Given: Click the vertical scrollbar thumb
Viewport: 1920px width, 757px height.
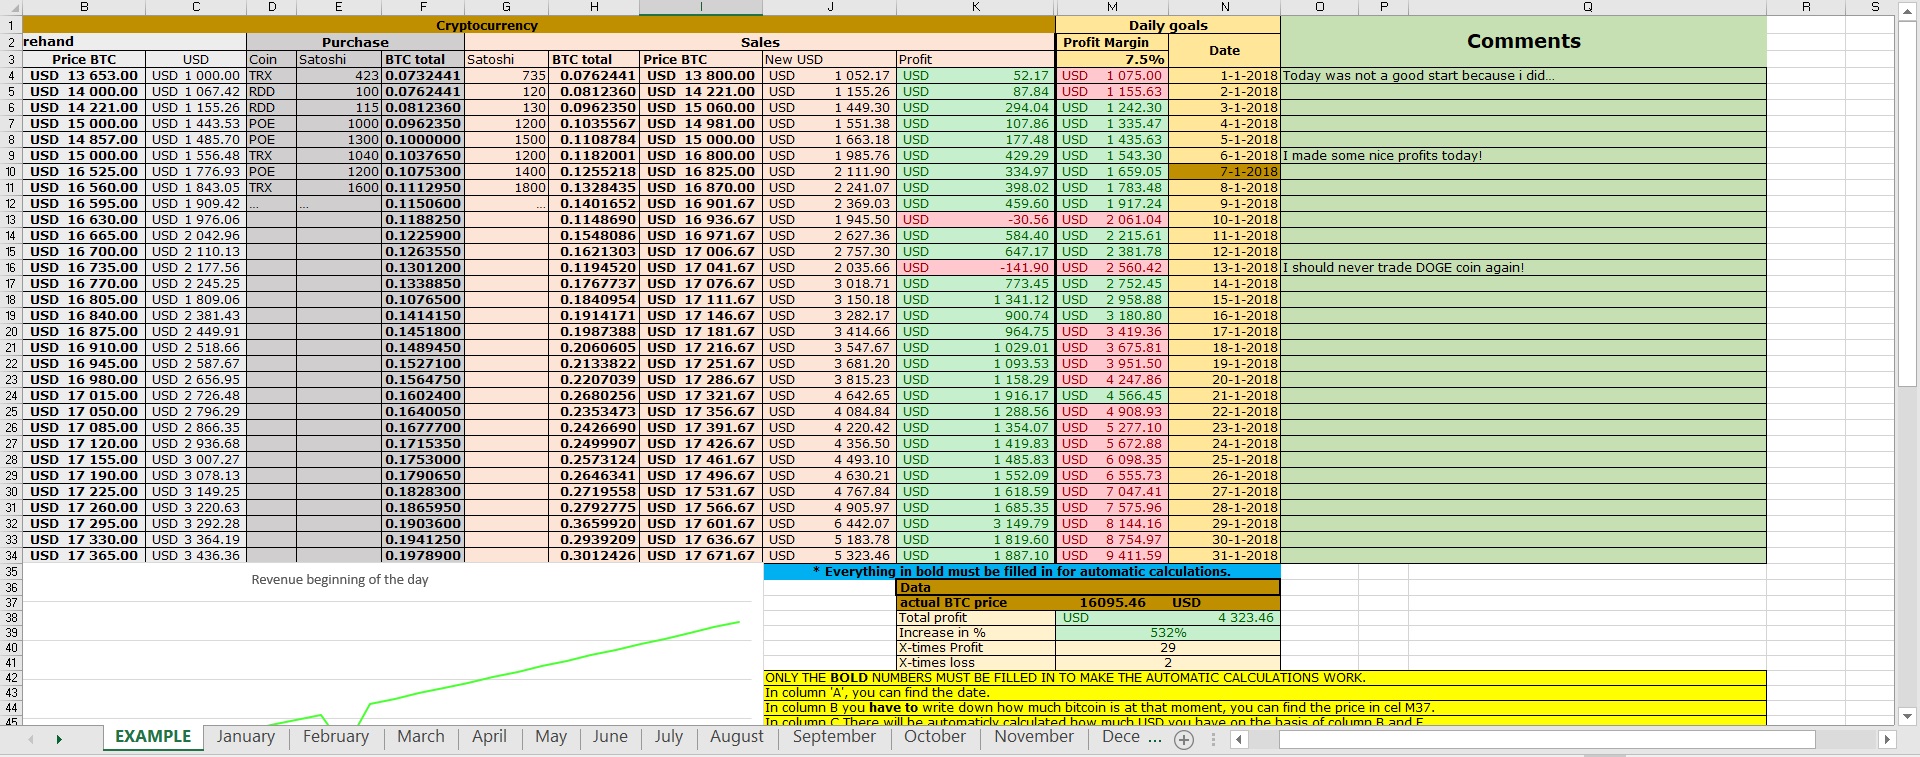Looking at the screenshot, I should tap(1907, 200).
